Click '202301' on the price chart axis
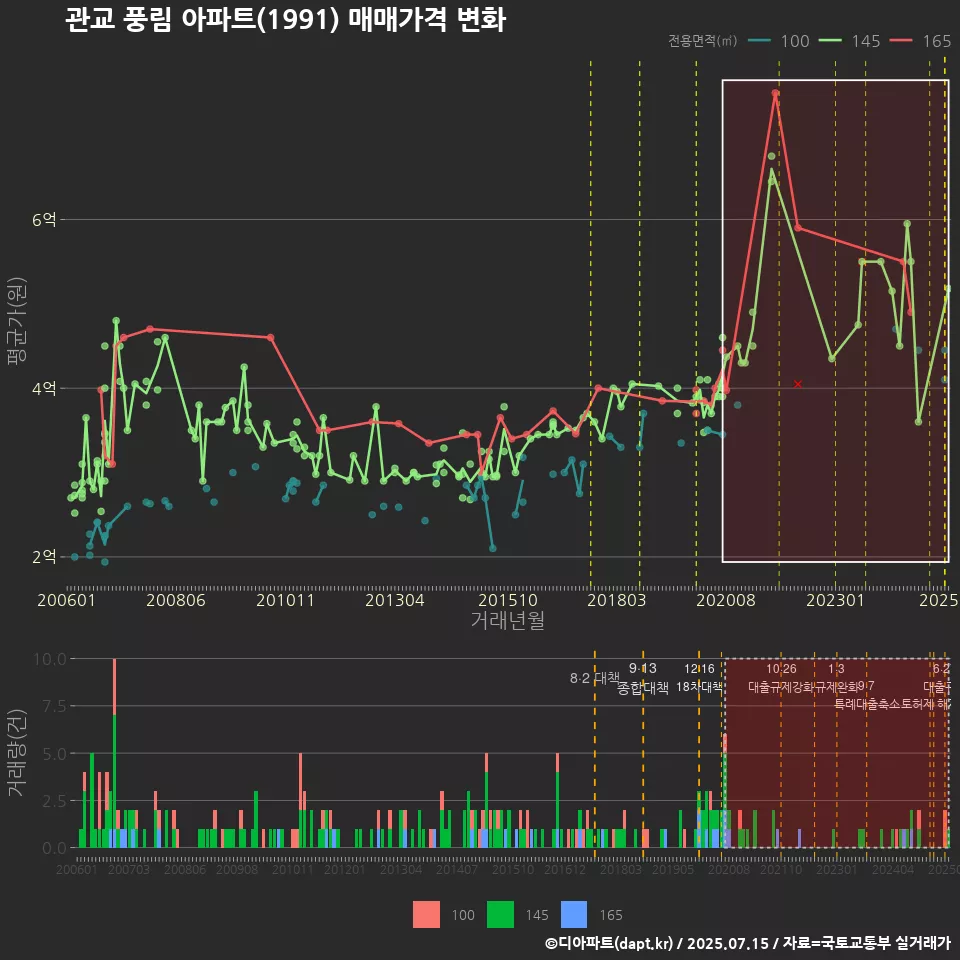 [x=835, y=600]
